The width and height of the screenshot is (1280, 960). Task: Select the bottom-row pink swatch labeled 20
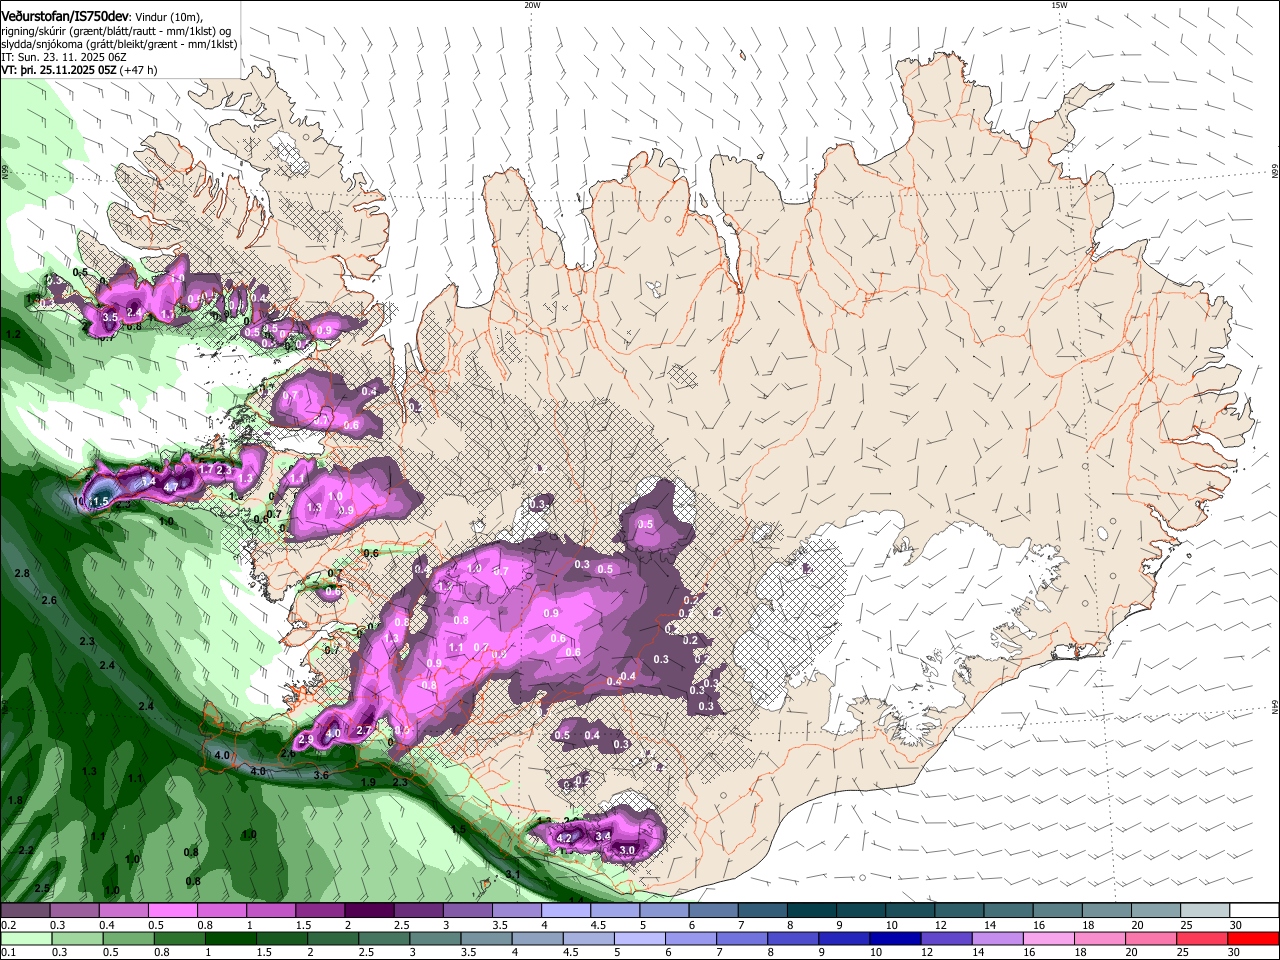(1150, 939)
